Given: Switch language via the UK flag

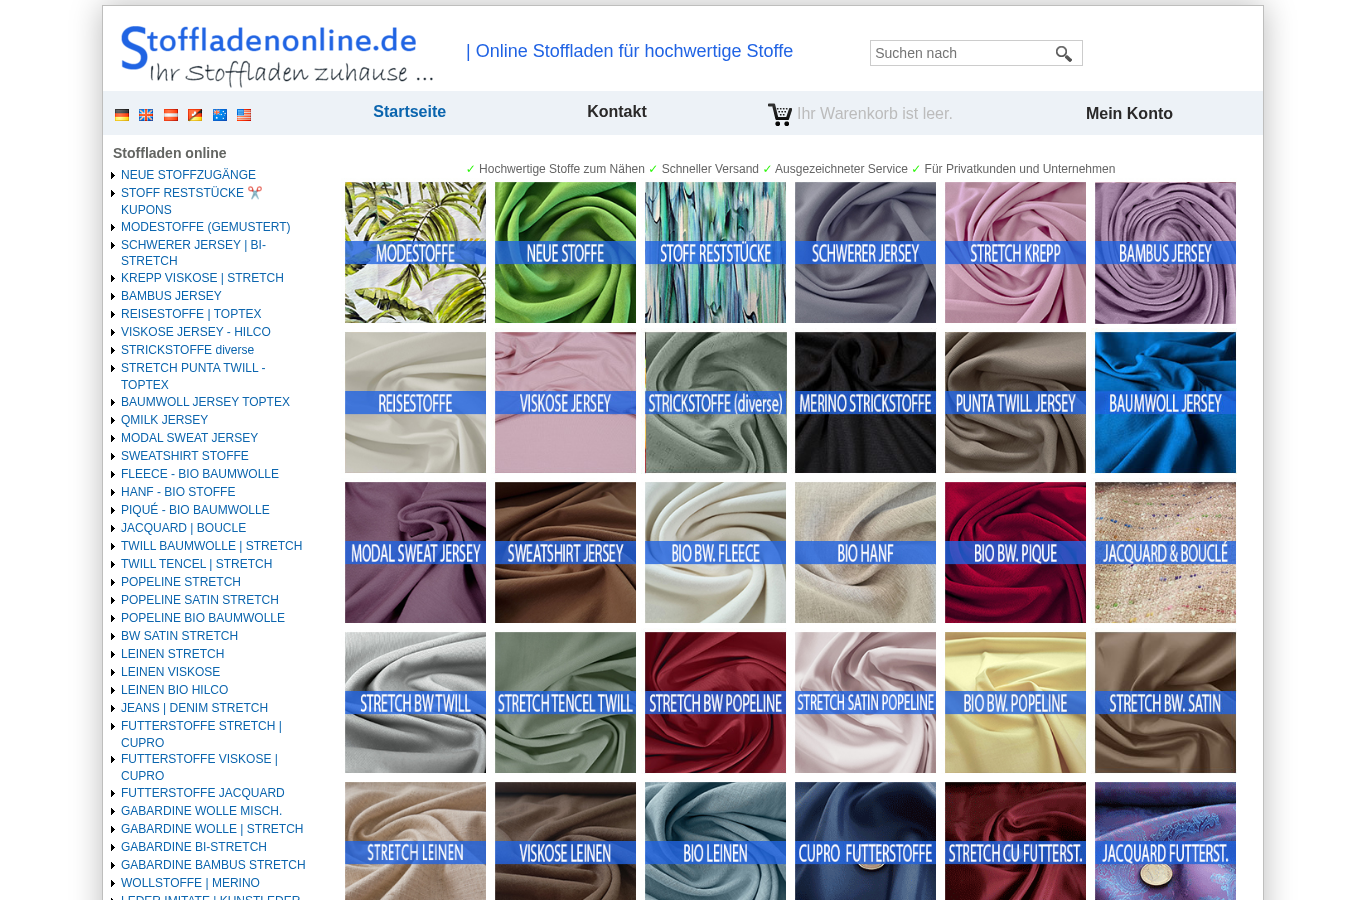Looking at the screenshot, I should click(146, 115).
